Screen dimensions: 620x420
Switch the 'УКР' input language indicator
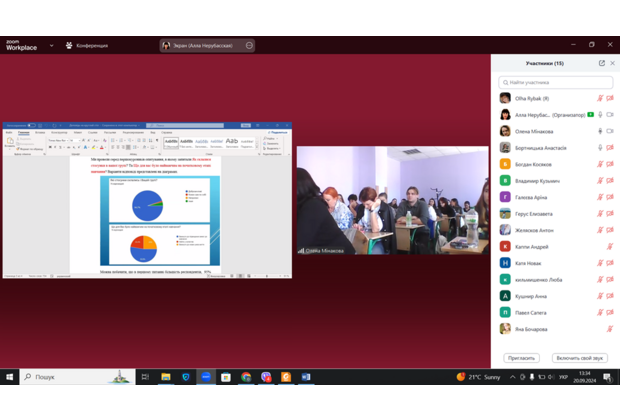[563, 377]
